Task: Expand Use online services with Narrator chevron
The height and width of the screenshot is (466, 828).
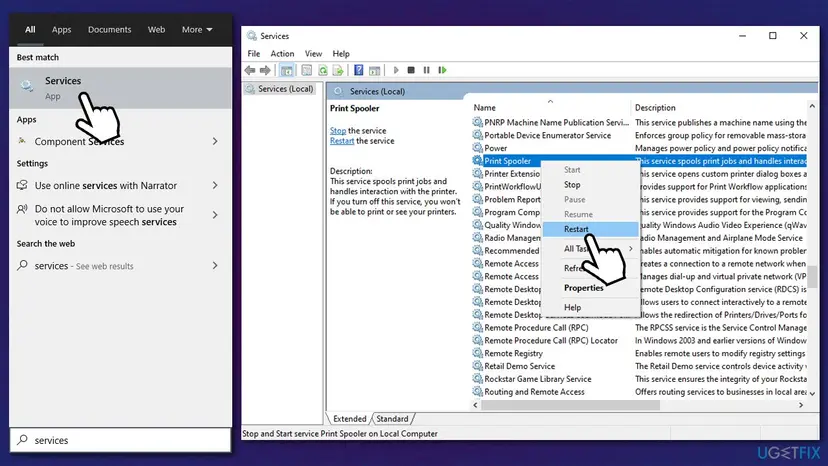Action: 215,185
